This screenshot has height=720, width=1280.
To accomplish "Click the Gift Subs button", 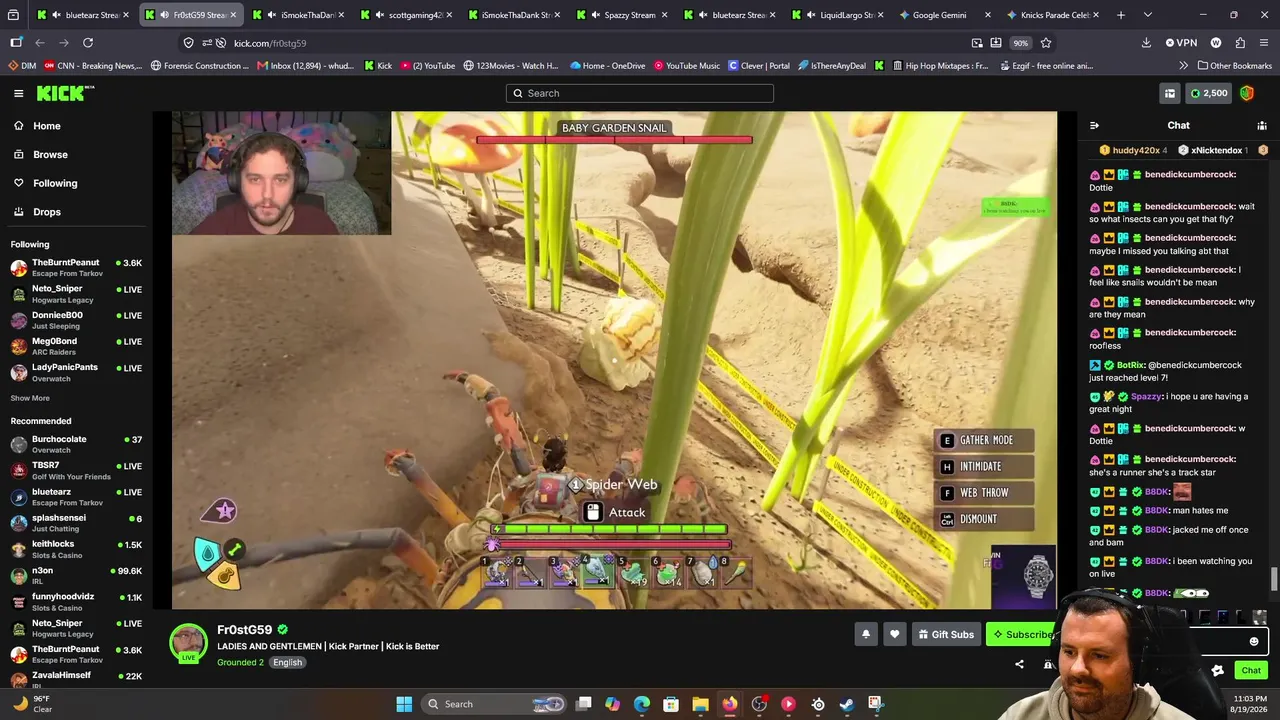I will click(945, 634).
